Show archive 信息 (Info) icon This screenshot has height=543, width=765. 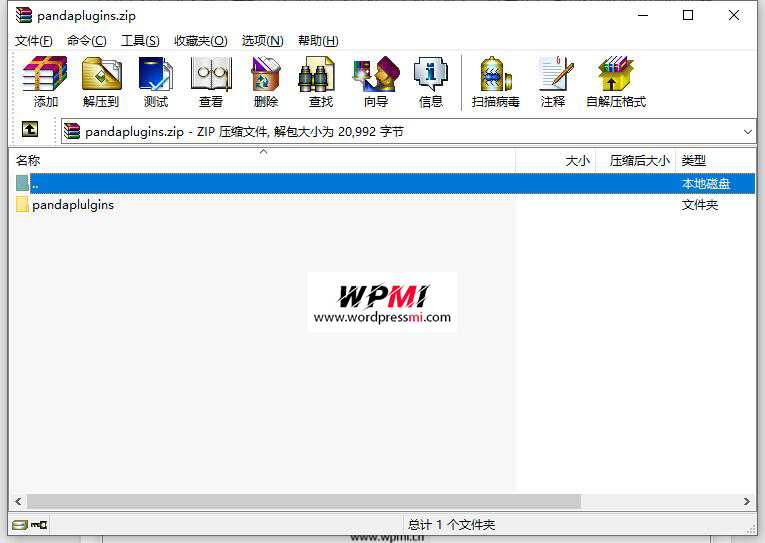click(x=430, y=82)
